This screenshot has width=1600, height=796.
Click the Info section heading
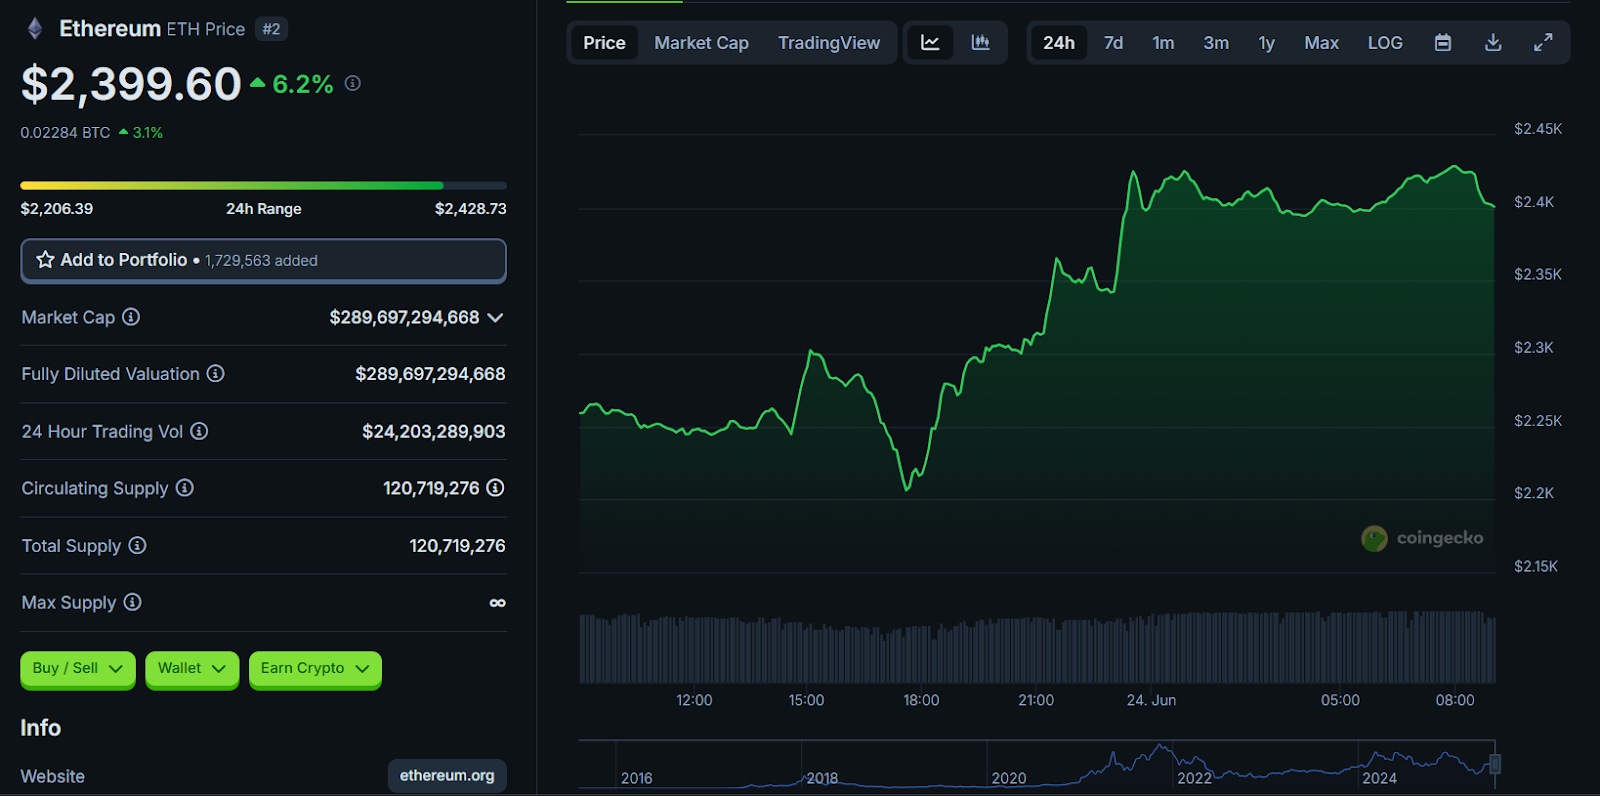pyautogui.click(x=41, y=728)
